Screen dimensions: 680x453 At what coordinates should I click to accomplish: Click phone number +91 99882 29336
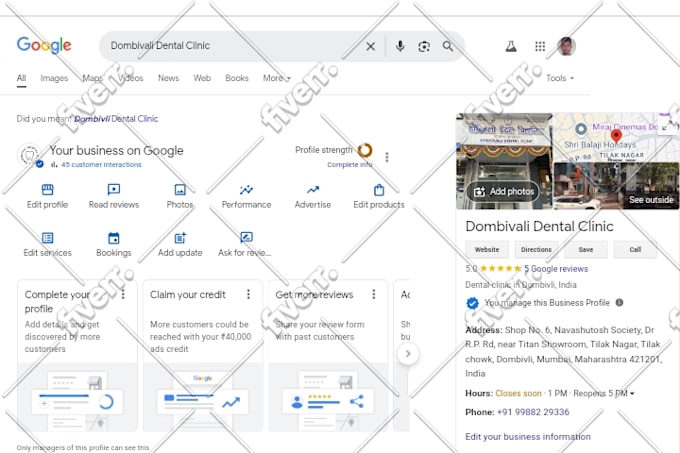(533, 412)
